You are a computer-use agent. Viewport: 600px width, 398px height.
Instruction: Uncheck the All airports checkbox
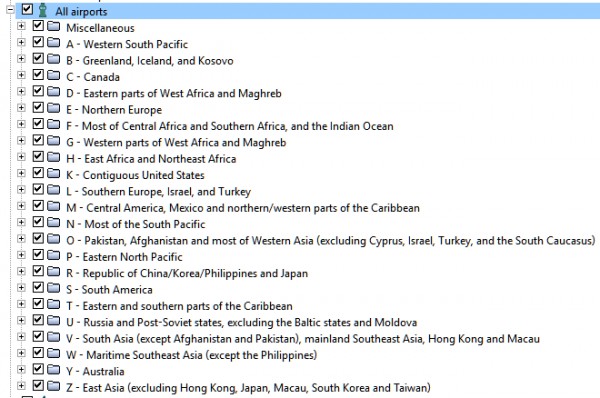[x=27, y=9]
